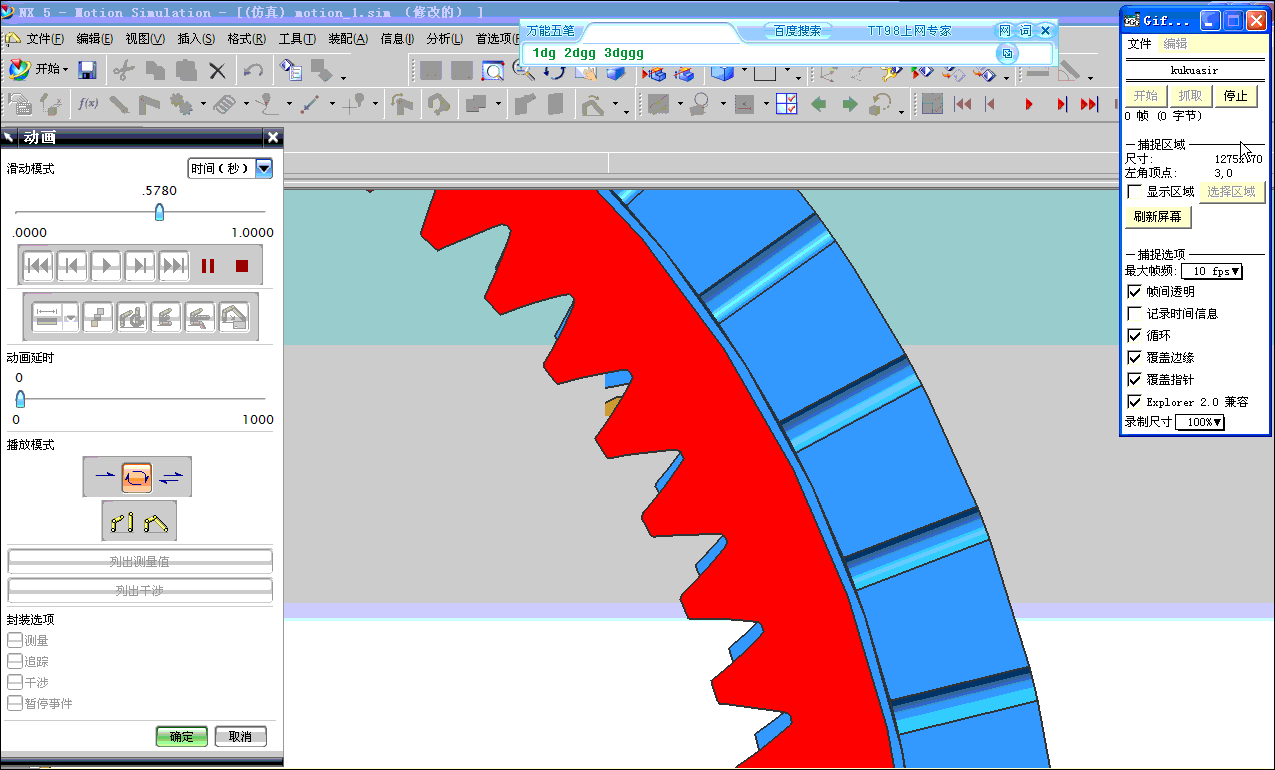The width and height of the screenshot is (1275, 770).
Task: Click the checklist grid icon in toolbar
Action: tap(787, 104)
